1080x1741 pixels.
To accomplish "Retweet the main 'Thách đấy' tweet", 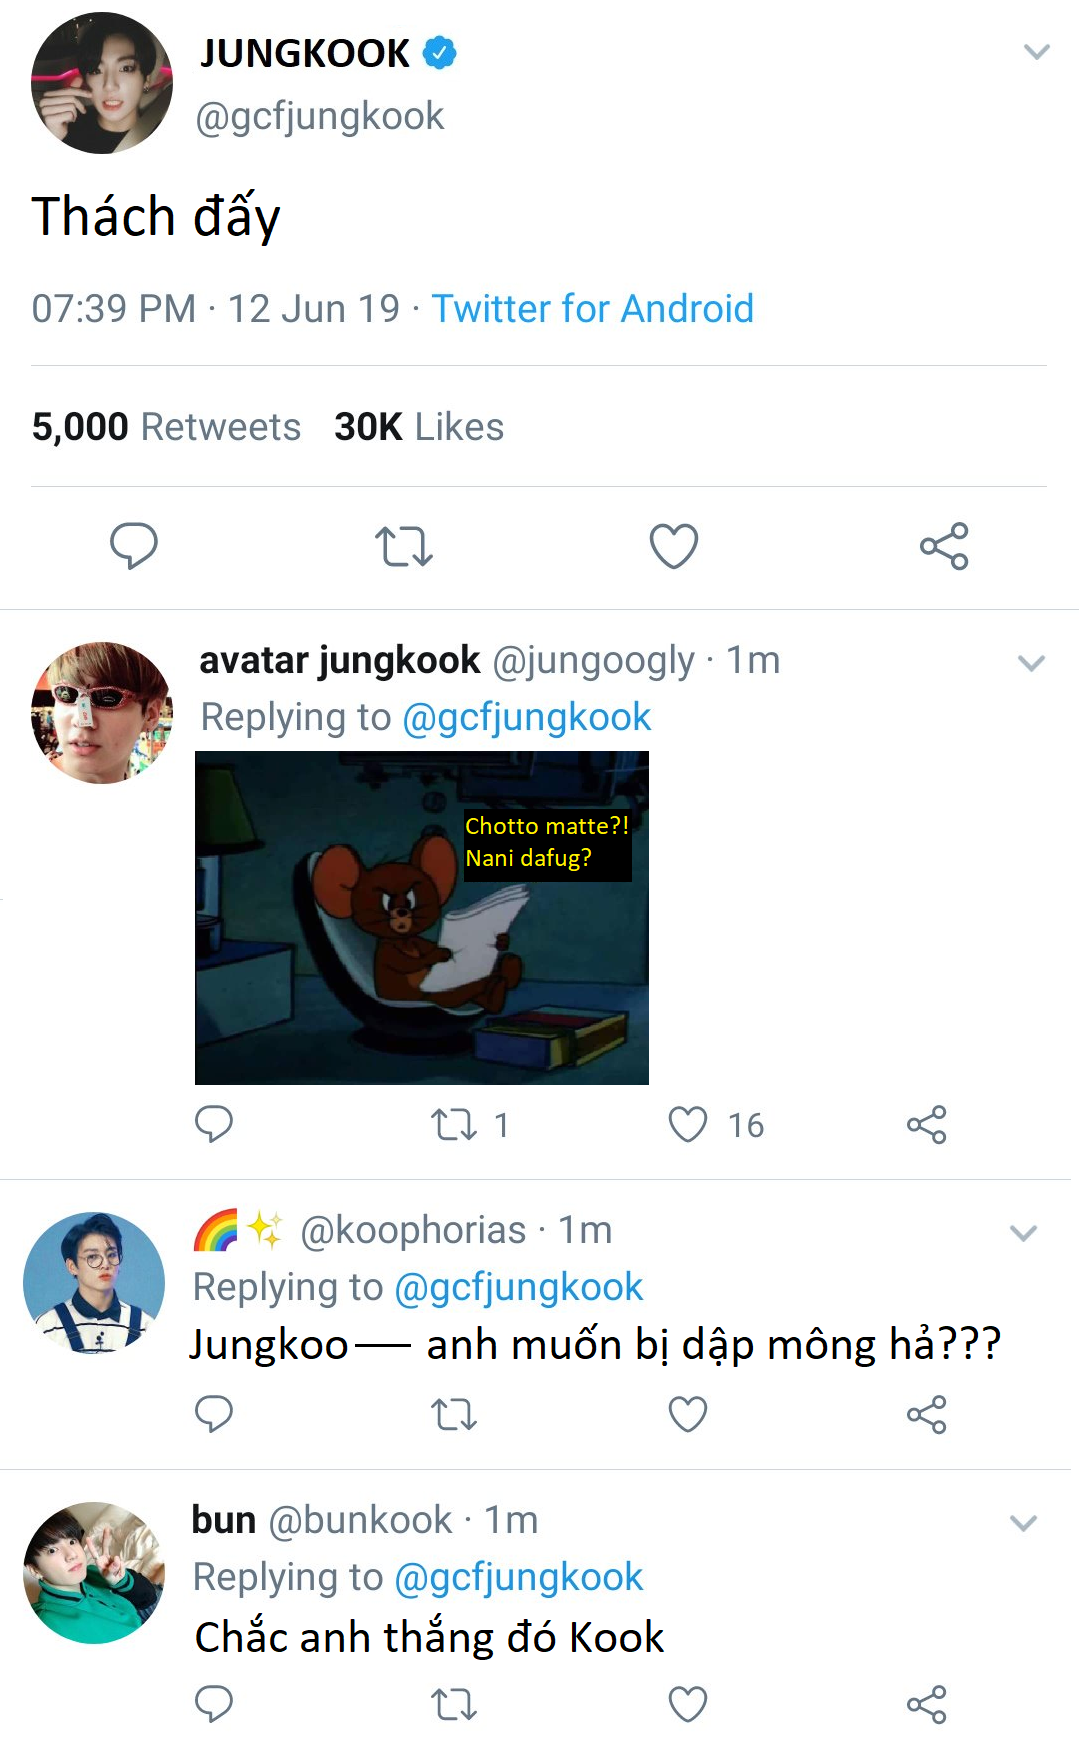I will 403,546.
